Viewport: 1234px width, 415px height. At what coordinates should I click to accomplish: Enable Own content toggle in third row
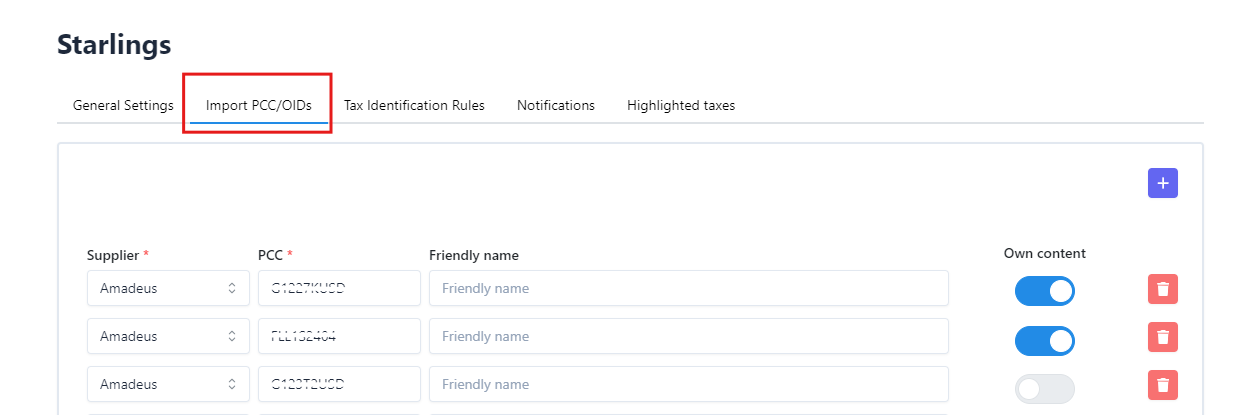(1044, 389)
